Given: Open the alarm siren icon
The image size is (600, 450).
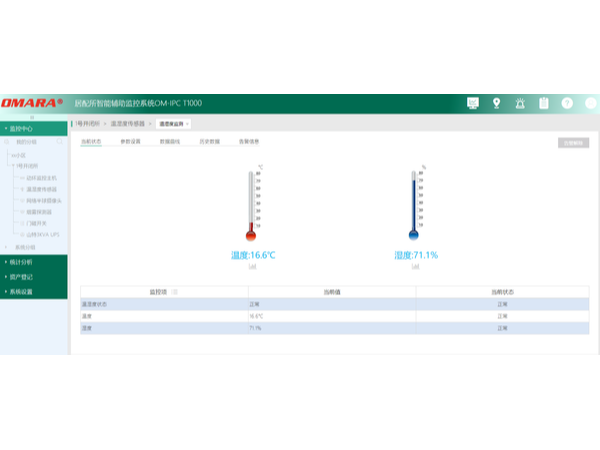Looking at the screenshot, I should 520,103.
